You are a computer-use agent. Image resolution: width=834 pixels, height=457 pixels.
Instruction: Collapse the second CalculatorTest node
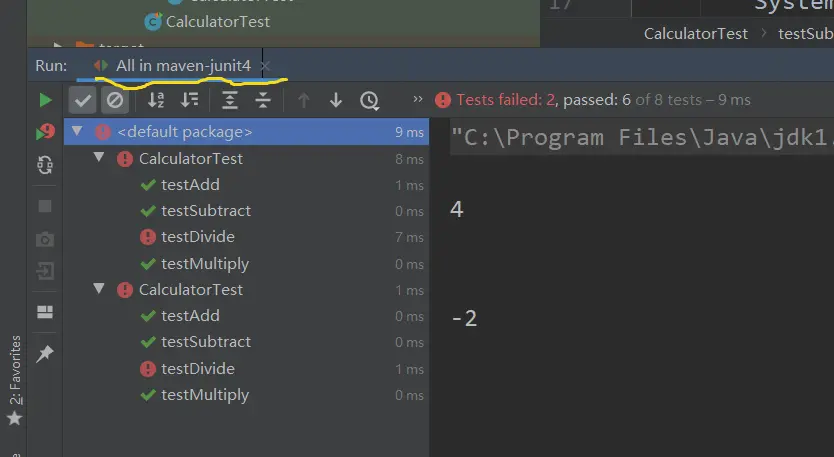click(99, 289)
